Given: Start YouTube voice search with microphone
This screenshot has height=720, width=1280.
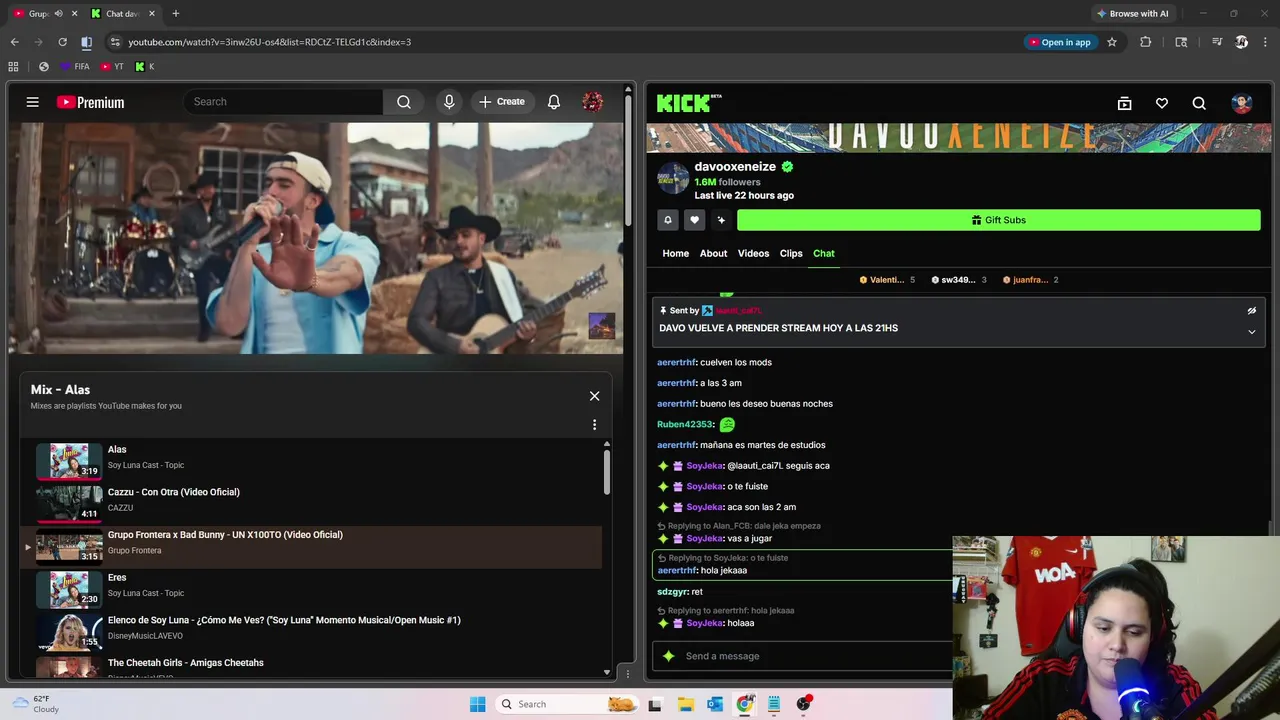Looking at the screenshot, I should 449,102.
